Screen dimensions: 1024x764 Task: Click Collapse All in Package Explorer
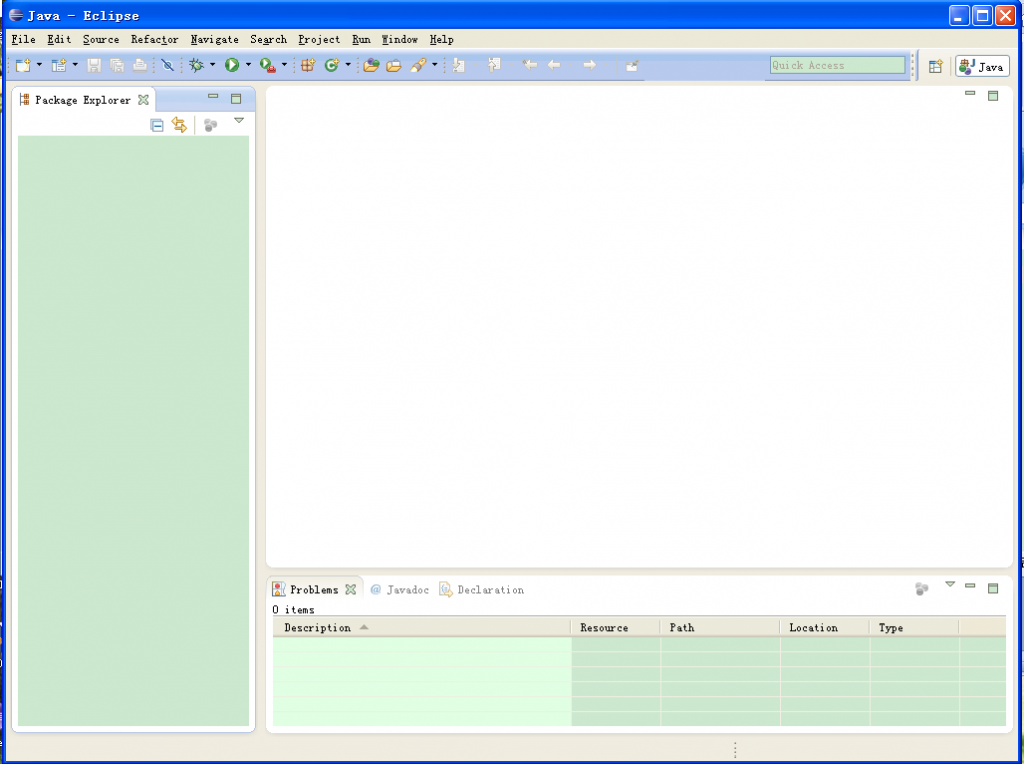pos(157,125)
